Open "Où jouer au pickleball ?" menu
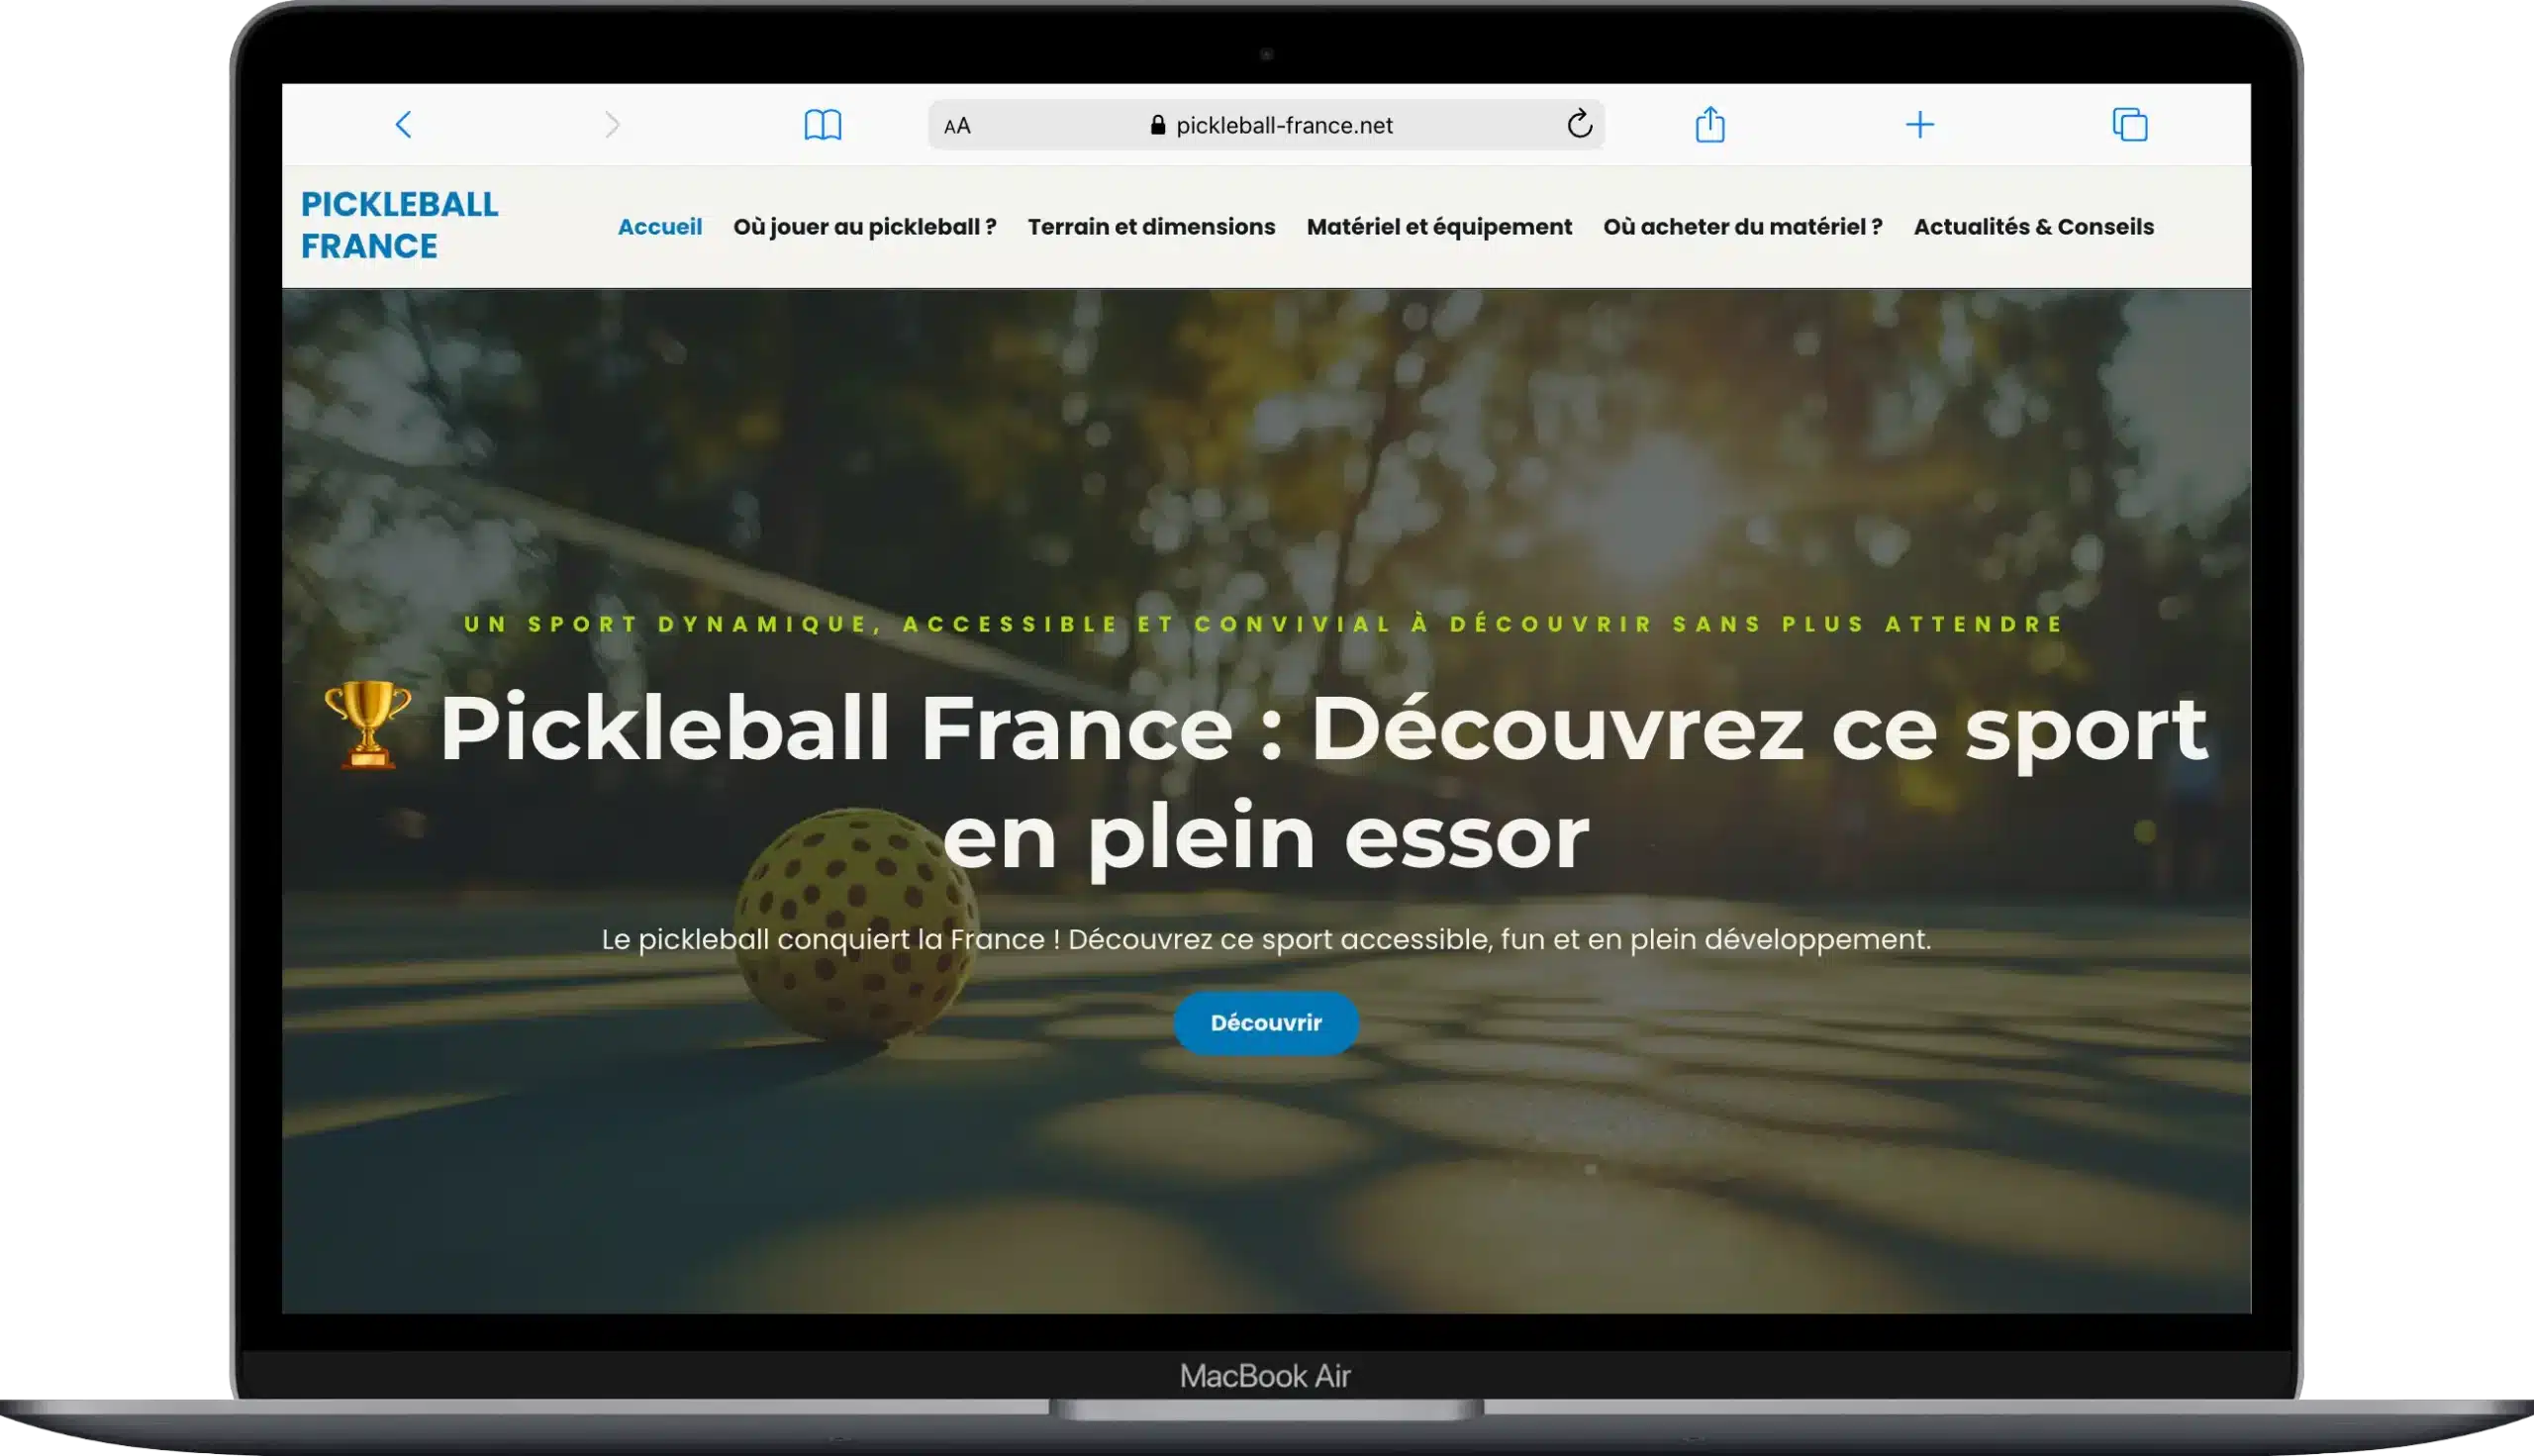This screenshot has height=1456, width=2534. [x=864, y=227]
